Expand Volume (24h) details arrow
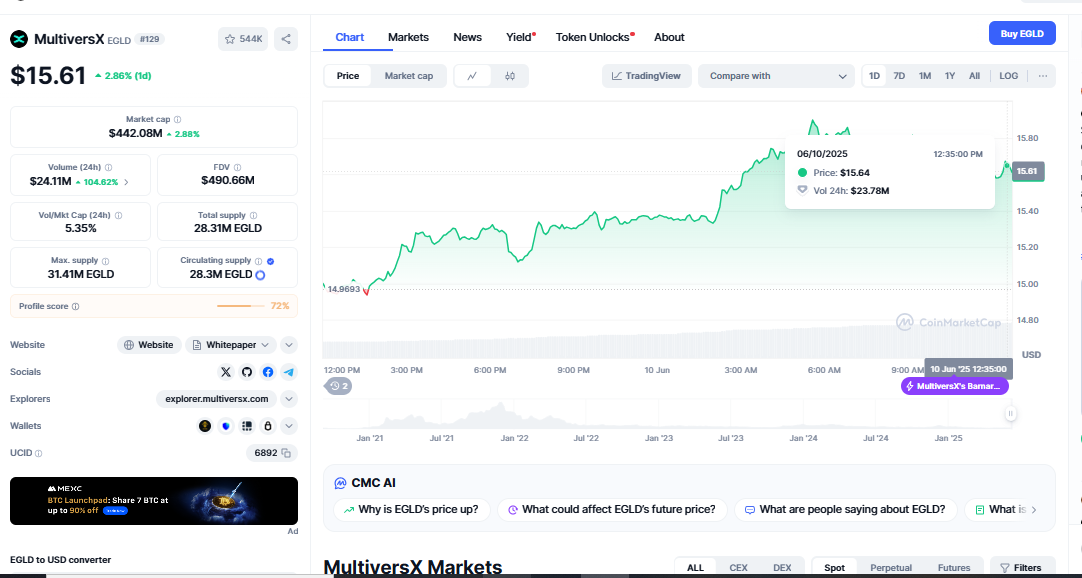This screenshot has height=578, width=1082. (126, 183)
